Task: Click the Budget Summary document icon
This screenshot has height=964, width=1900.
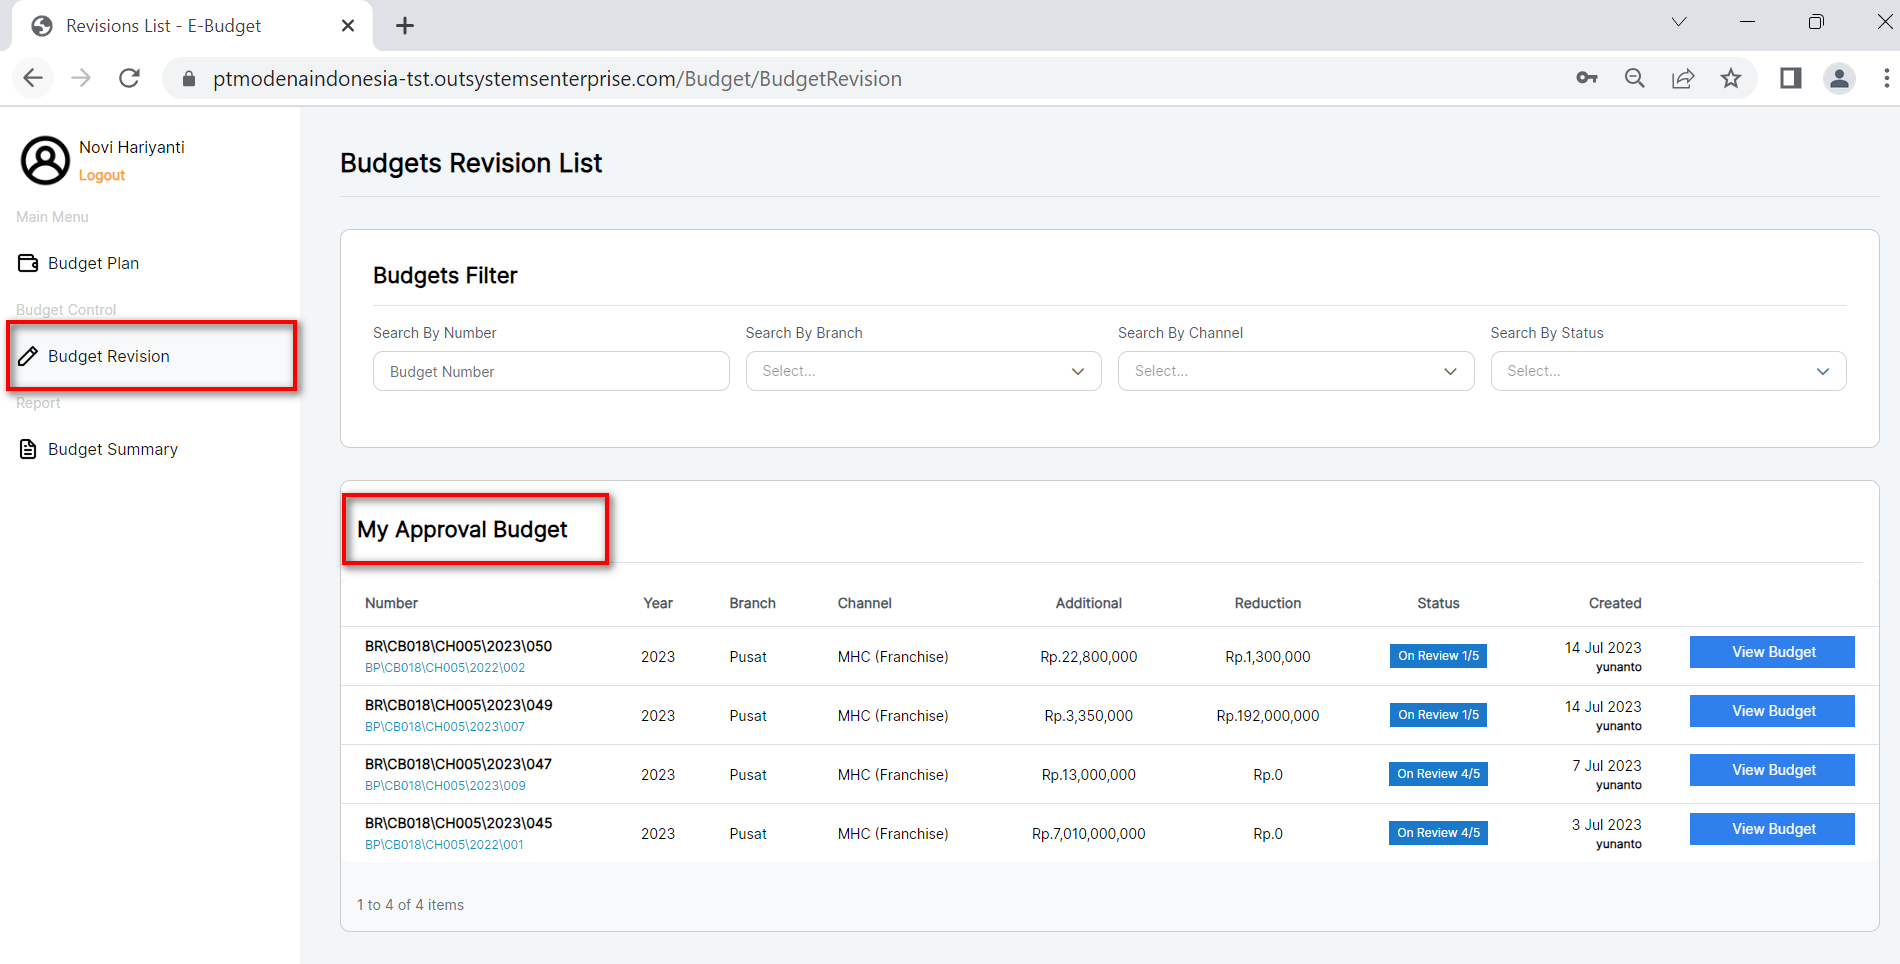Action: click(28, 449)
